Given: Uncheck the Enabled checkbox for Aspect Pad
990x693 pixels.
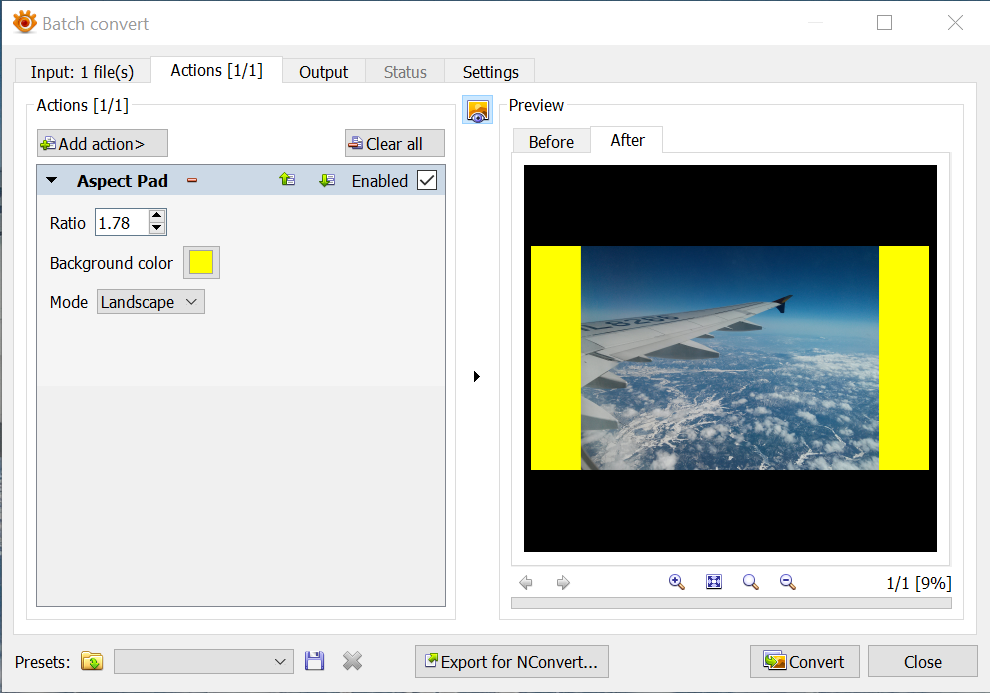Looking at the screenshot, I should coord(427,180).
